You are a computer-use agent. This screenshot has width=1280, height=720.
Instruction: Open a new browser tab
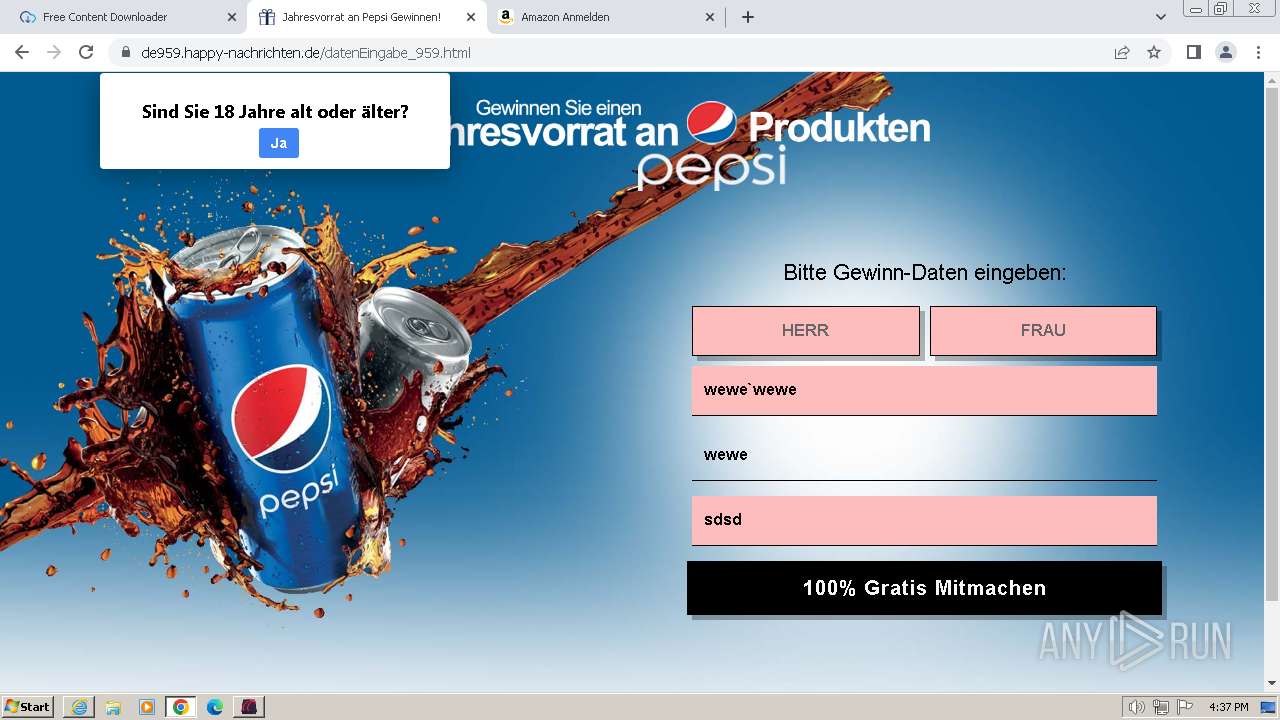click(748, 17)
